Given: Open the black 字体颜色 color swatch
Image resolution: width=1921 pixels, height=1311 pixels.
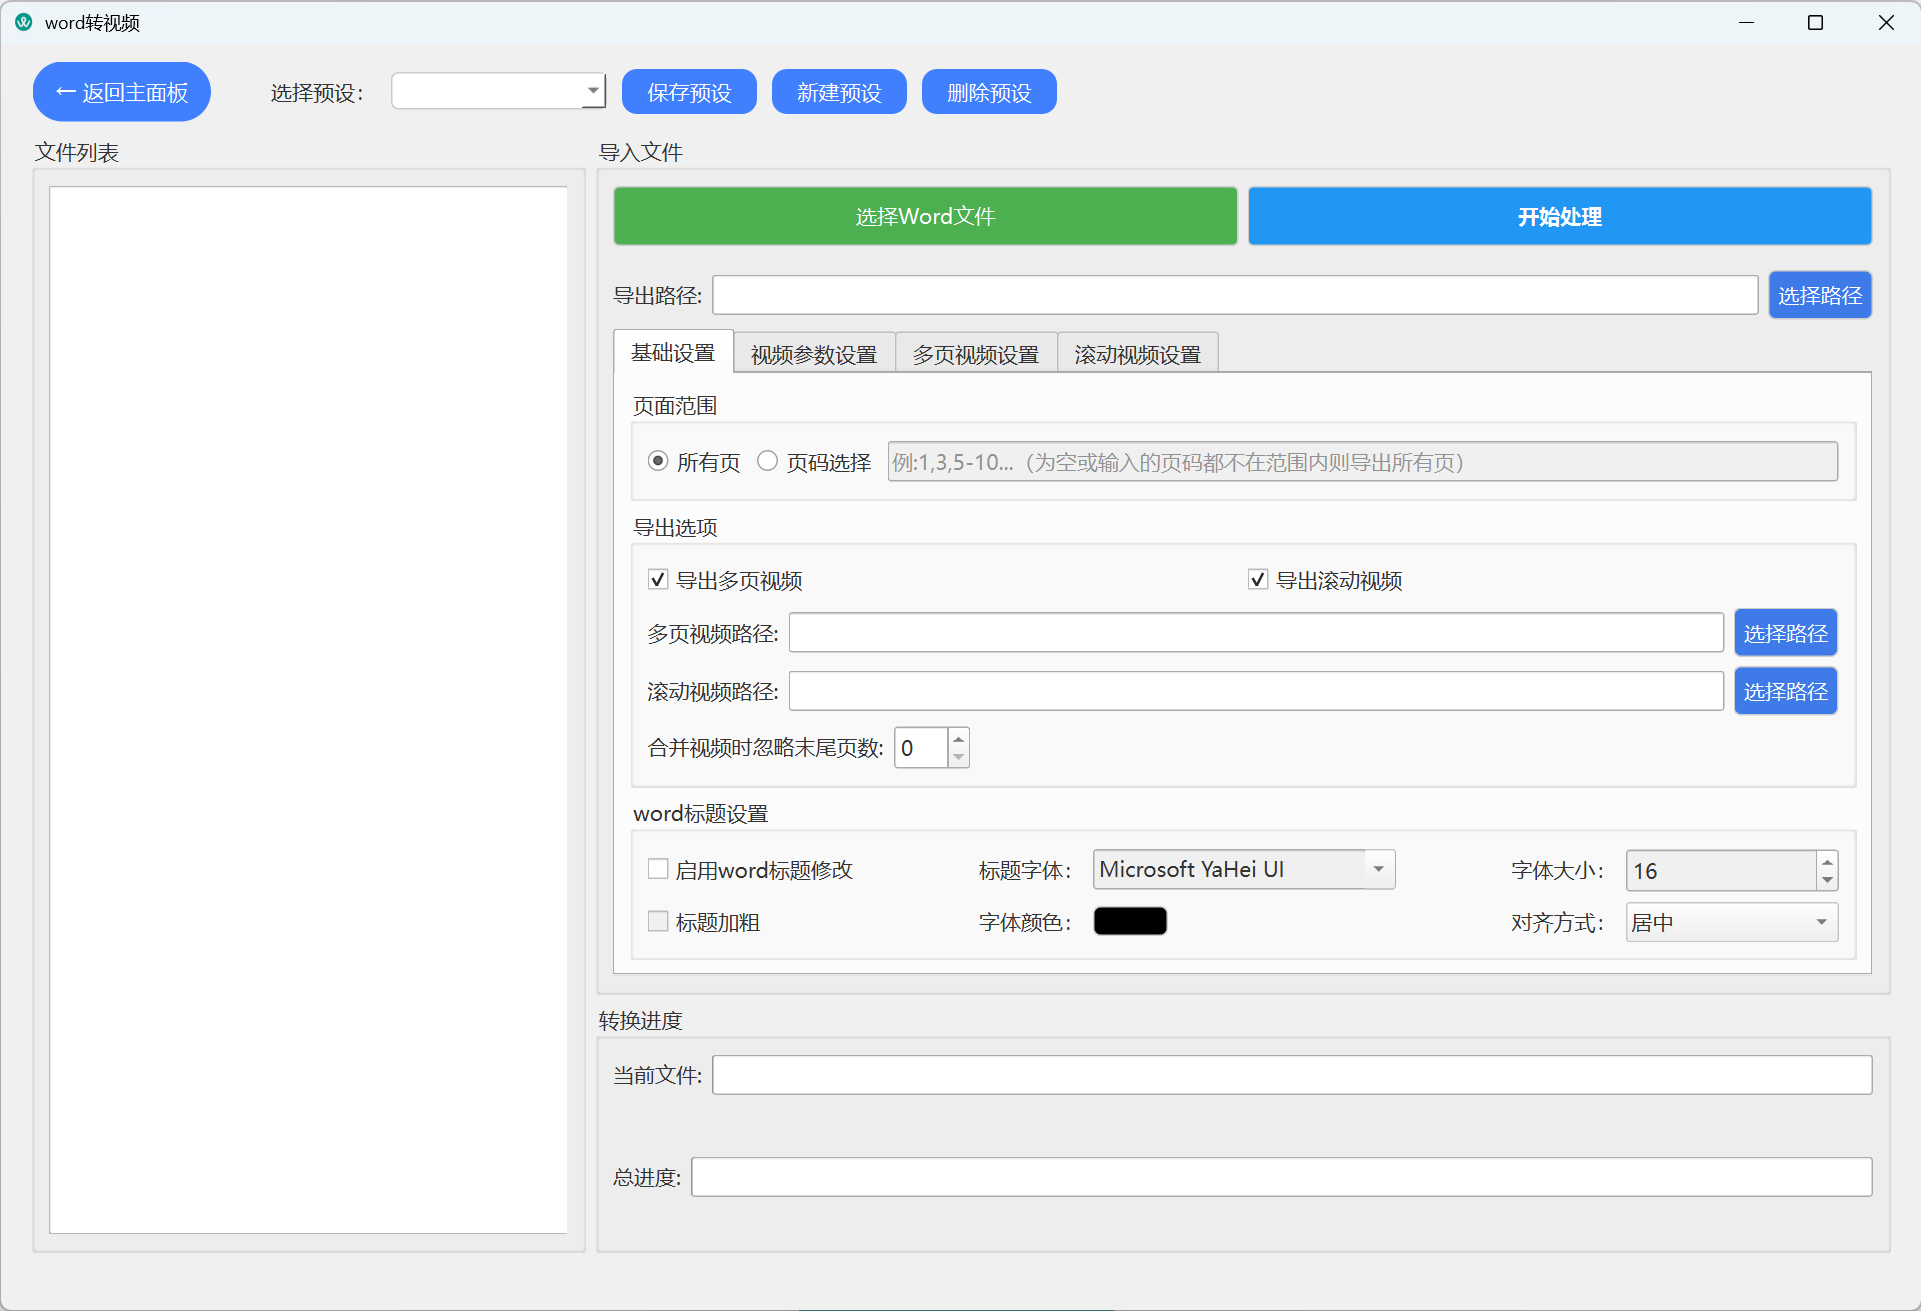Looking at the screenshot, I should 1130,921.
